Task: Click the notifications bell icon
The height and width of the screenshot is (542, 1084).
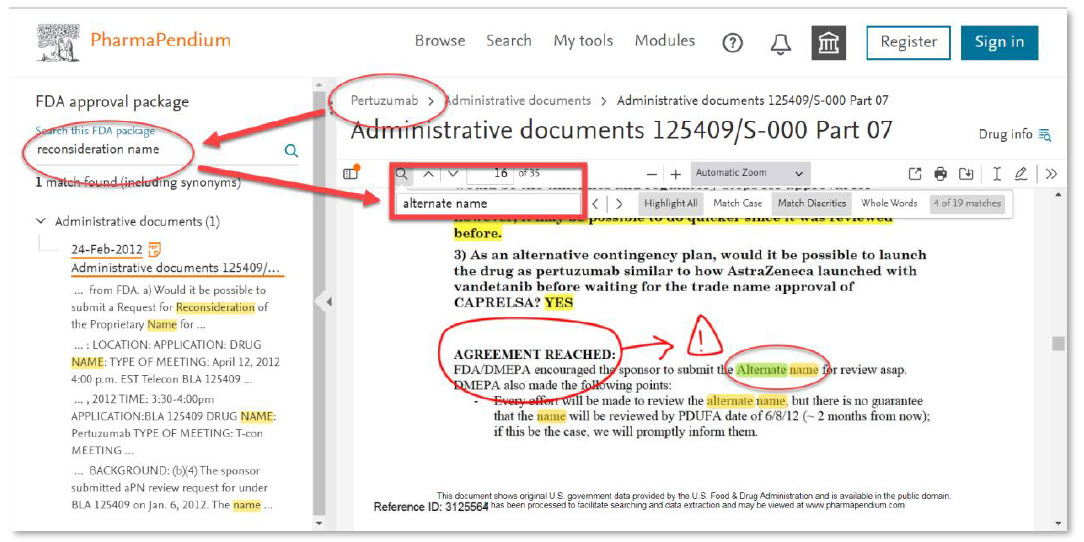Action: (x=780, y=43)
